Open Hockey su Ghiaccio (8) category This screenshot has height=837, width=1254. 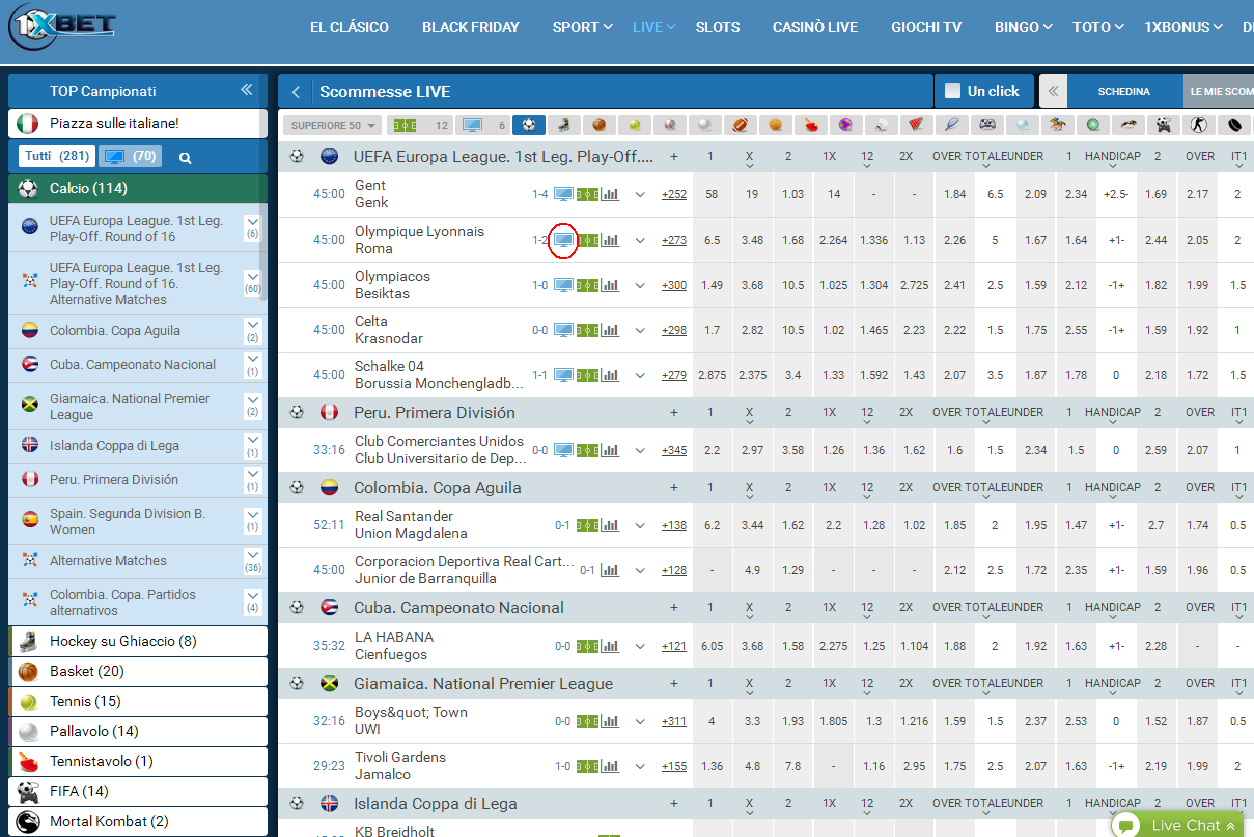tap(138, 641)
